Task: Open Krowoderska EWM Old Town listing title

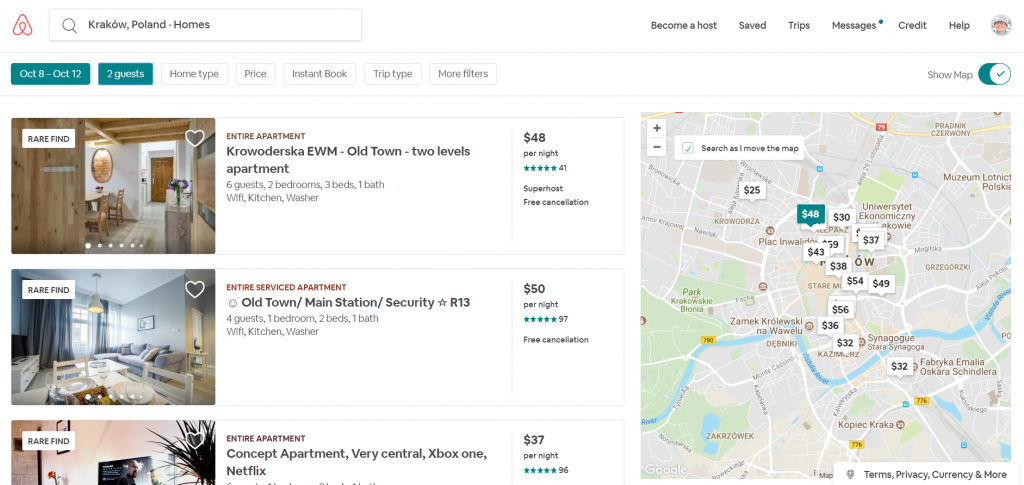Action: point(348,160)
